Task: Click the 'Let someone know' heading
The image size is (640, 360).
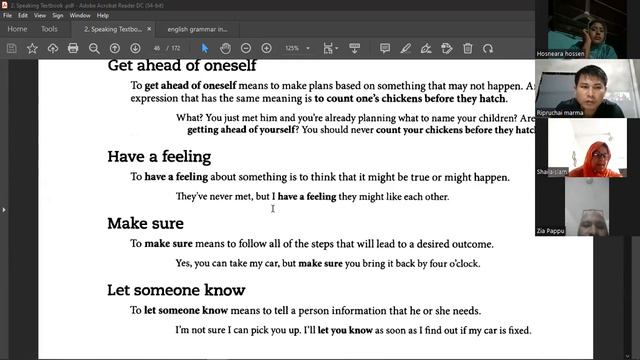Action: (176, 290)
